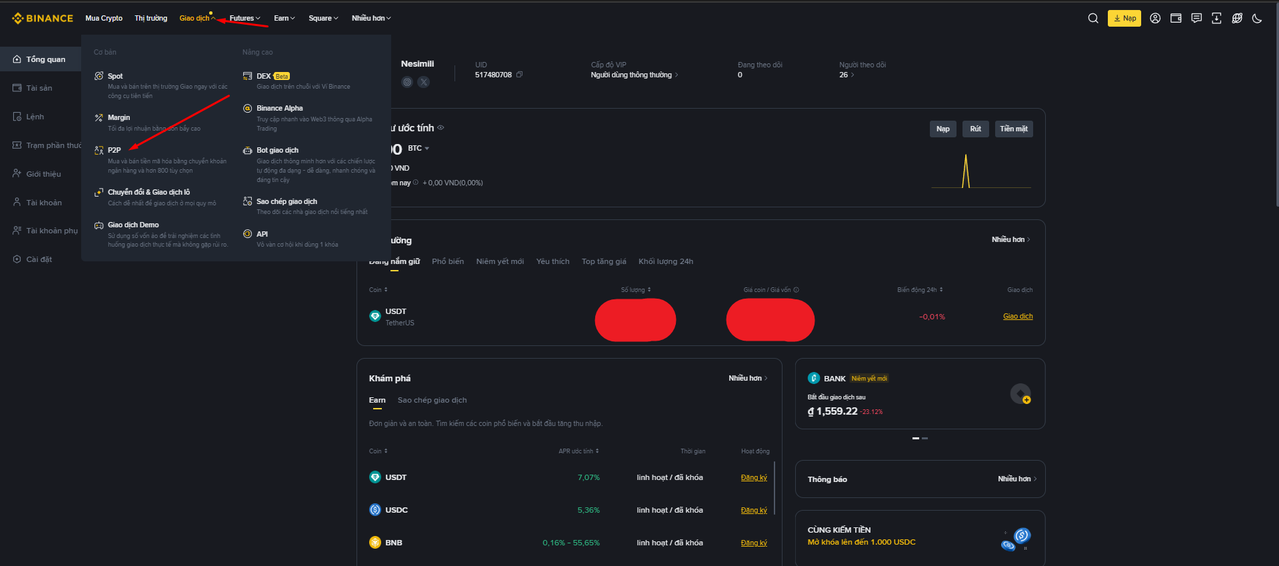Image resolution: width=1279 pixels, height=566 pixels.
Task: Click the Giới thiệu sidebar icon
Action: 17,173
